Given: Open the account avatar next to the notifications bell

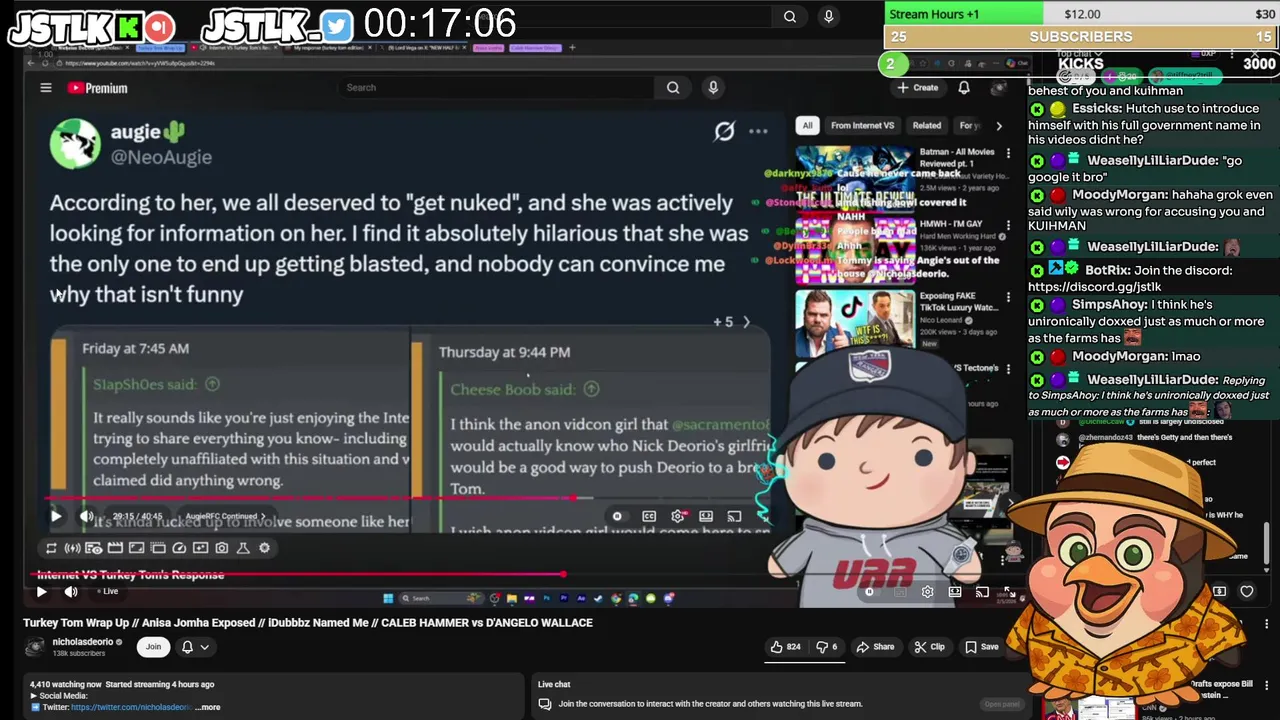Looking at the screenshot, I should point(998,88).
